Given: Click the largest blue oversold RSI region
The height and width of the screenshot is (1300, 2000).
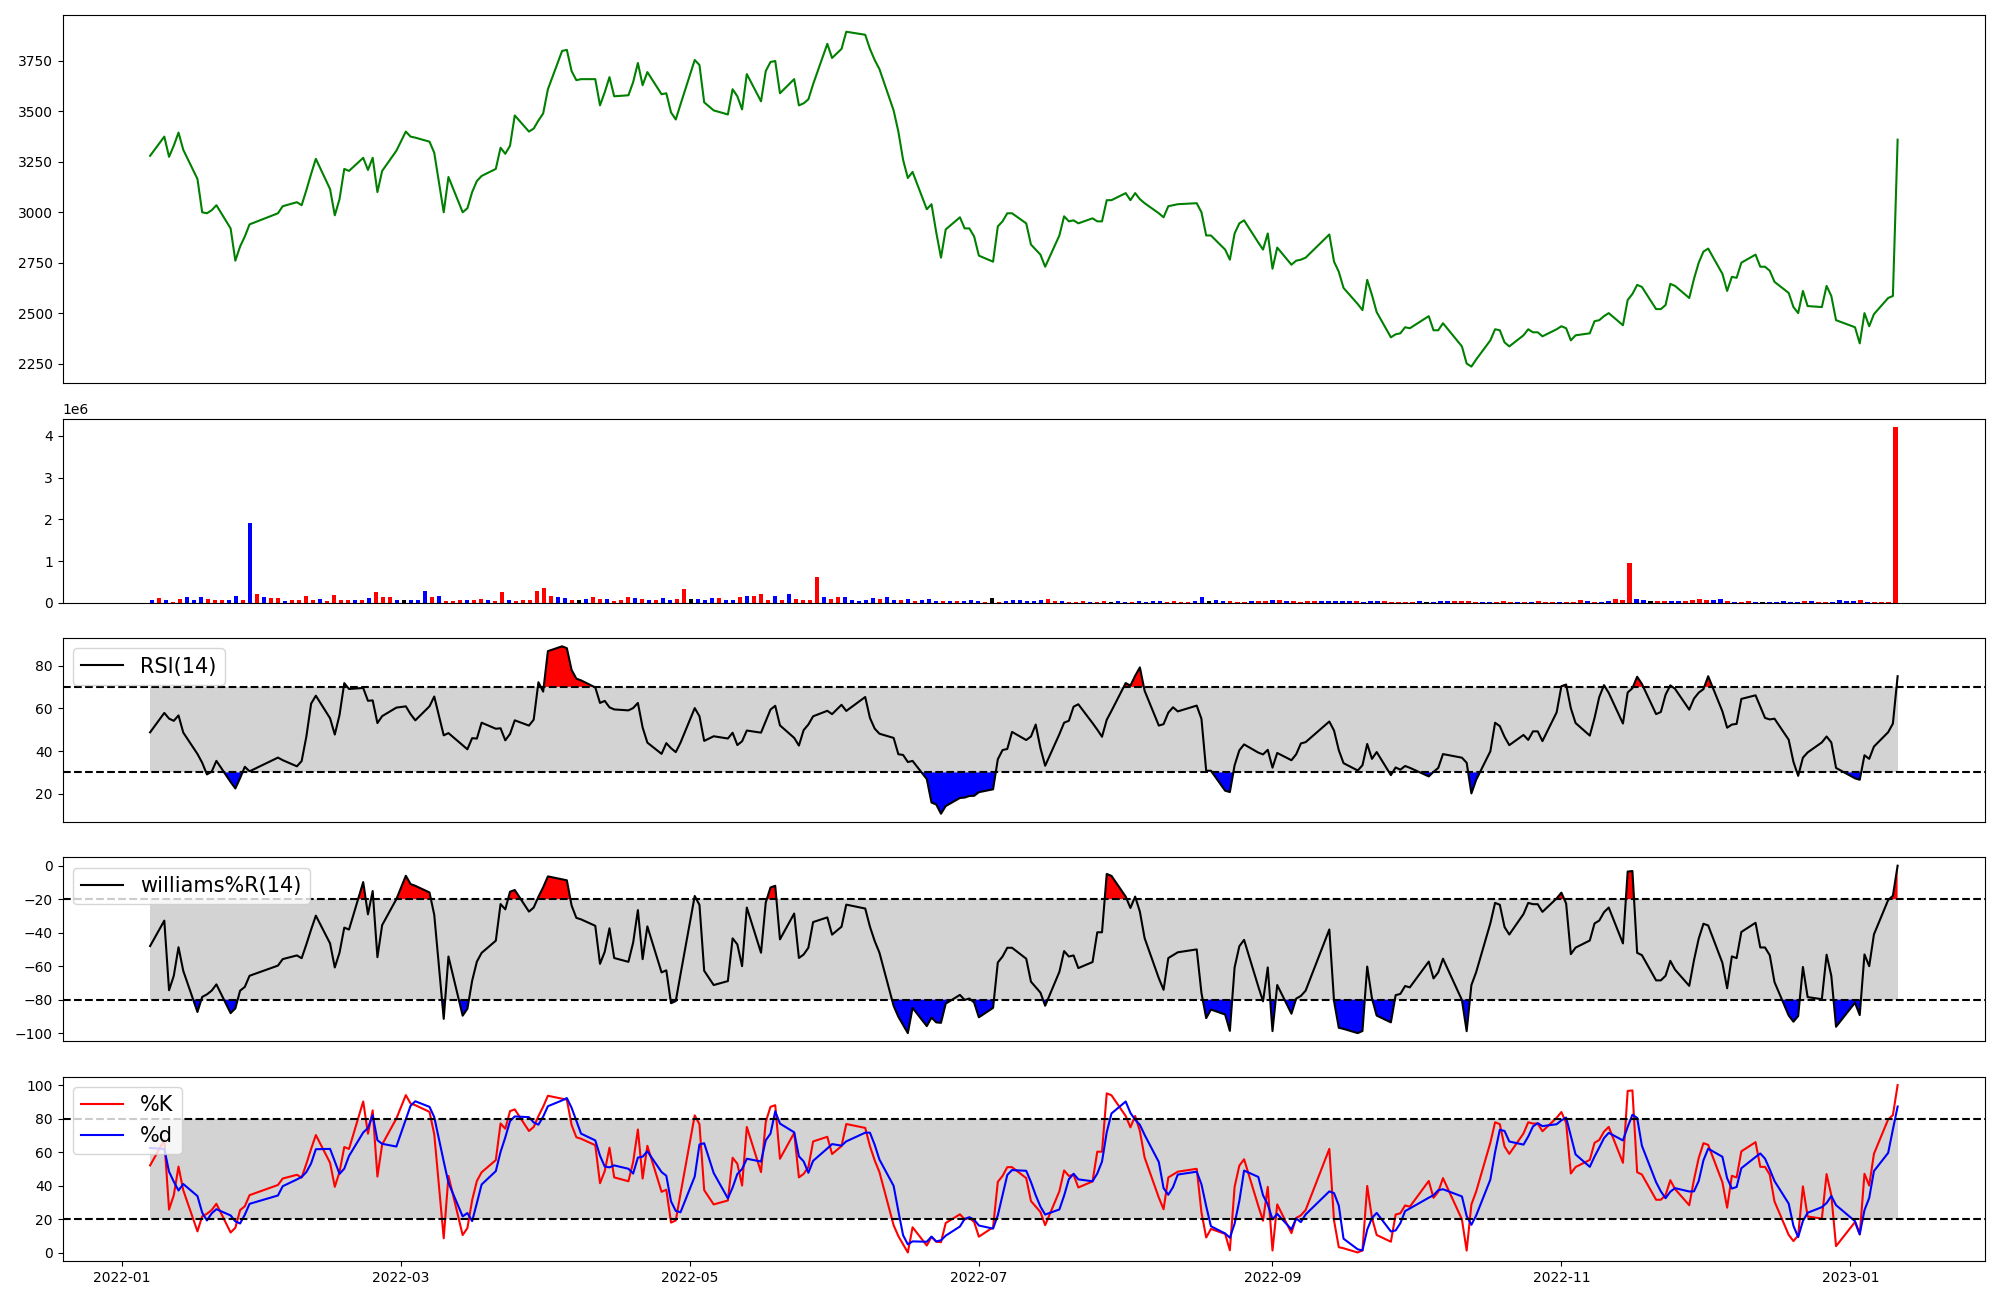Looking at the screenshot, I should point(952,787).
